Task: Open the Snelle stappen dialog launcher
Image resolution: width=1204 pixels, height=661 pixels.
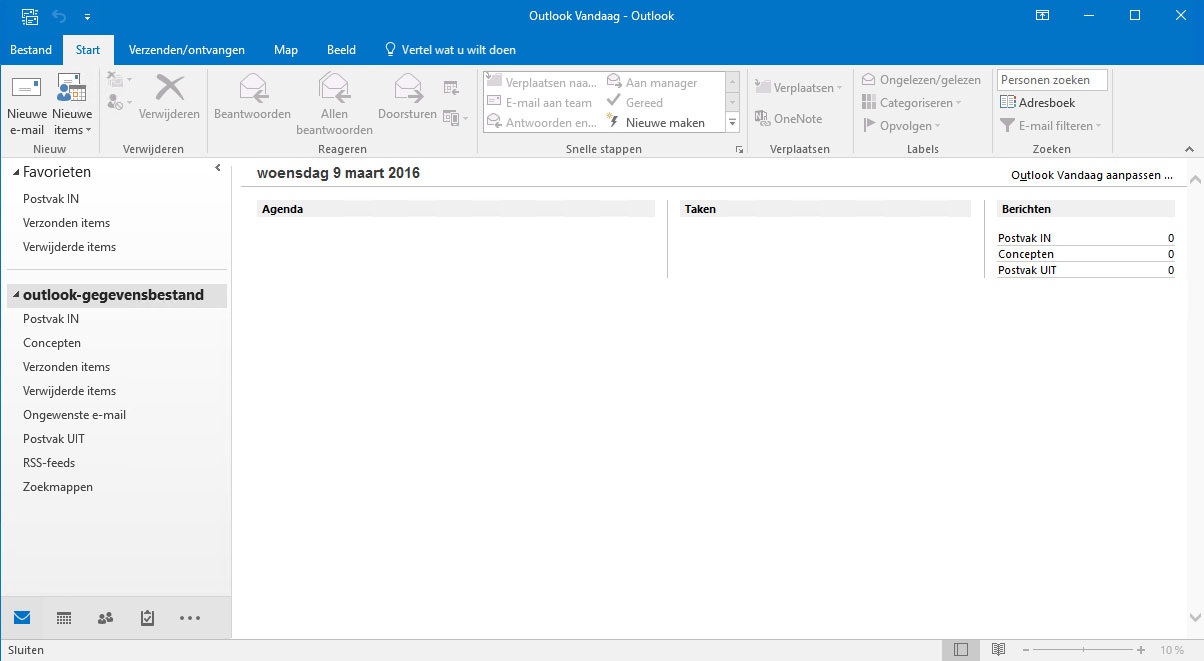Action: [x=739, y=150]
